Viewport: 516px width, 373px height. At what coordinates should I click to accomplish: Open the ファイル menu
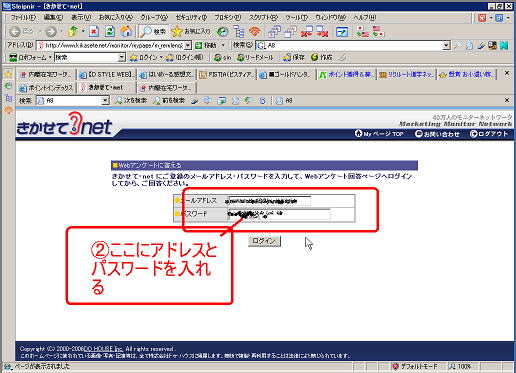coord(23,17)
